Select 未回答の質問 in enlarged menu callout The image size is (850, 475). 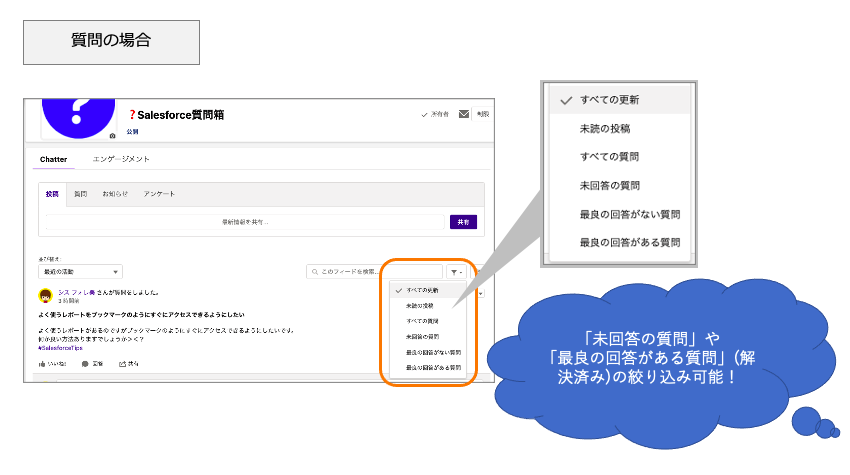point(620,185)
